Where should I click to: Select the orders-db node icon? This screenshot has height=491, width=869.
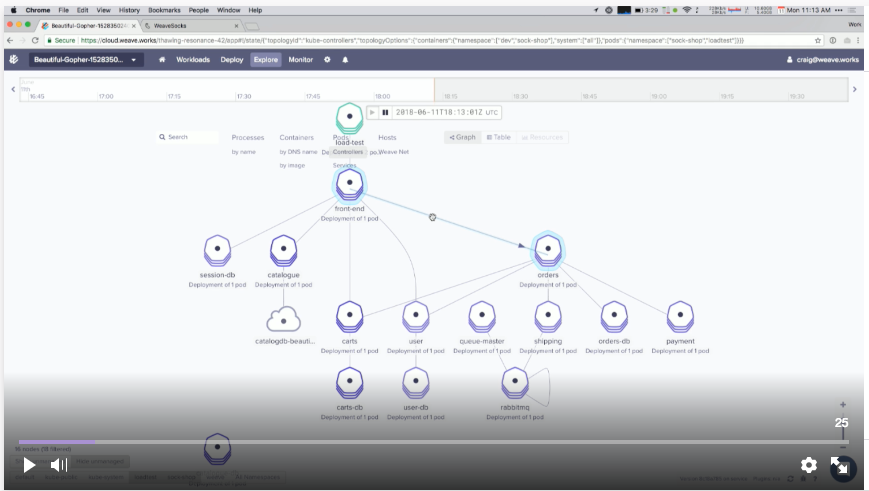point(614,316)
